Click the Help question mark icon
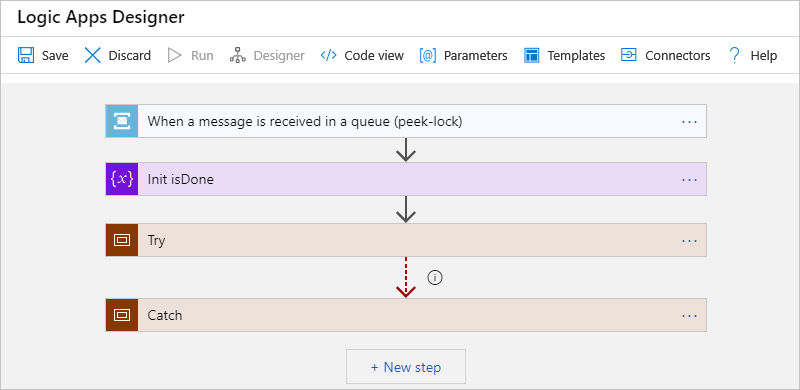The height and width of the screenshot is (390, 800). point(734,55)
